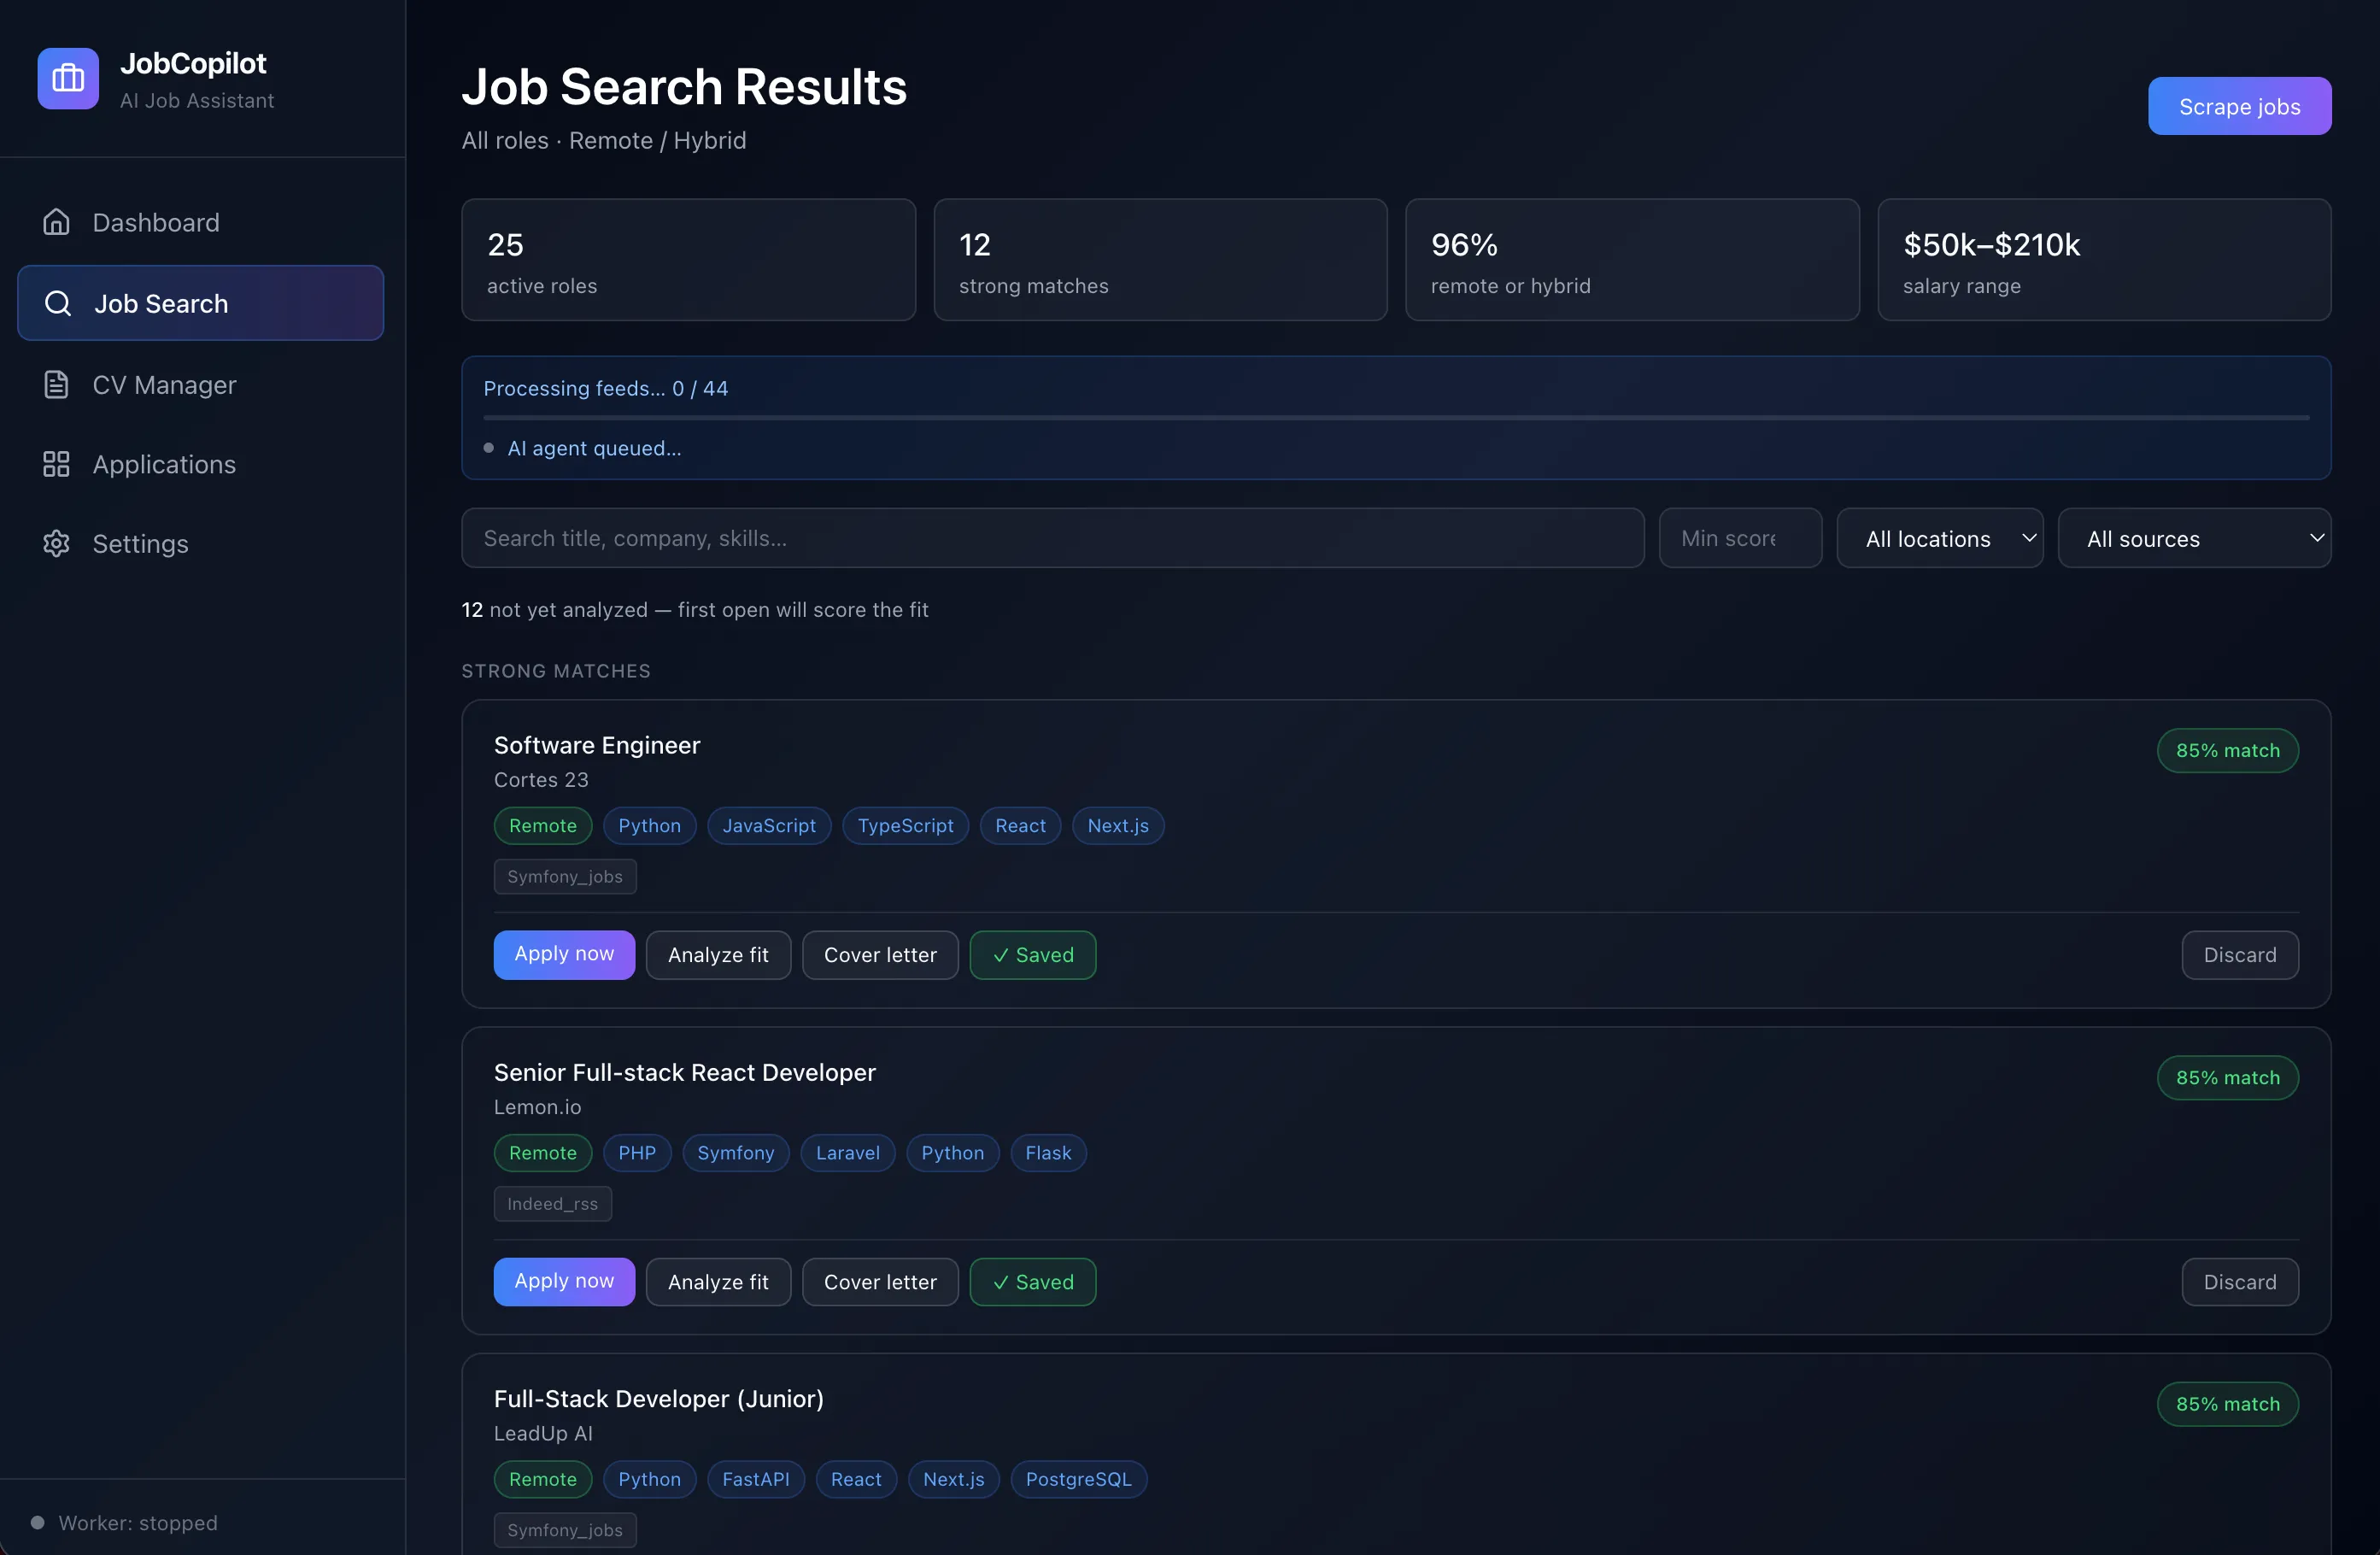The image size is (2380, 1555).
Task: Toggle Saved on Software Engineer card
Action: click(x=1033, y=955)
